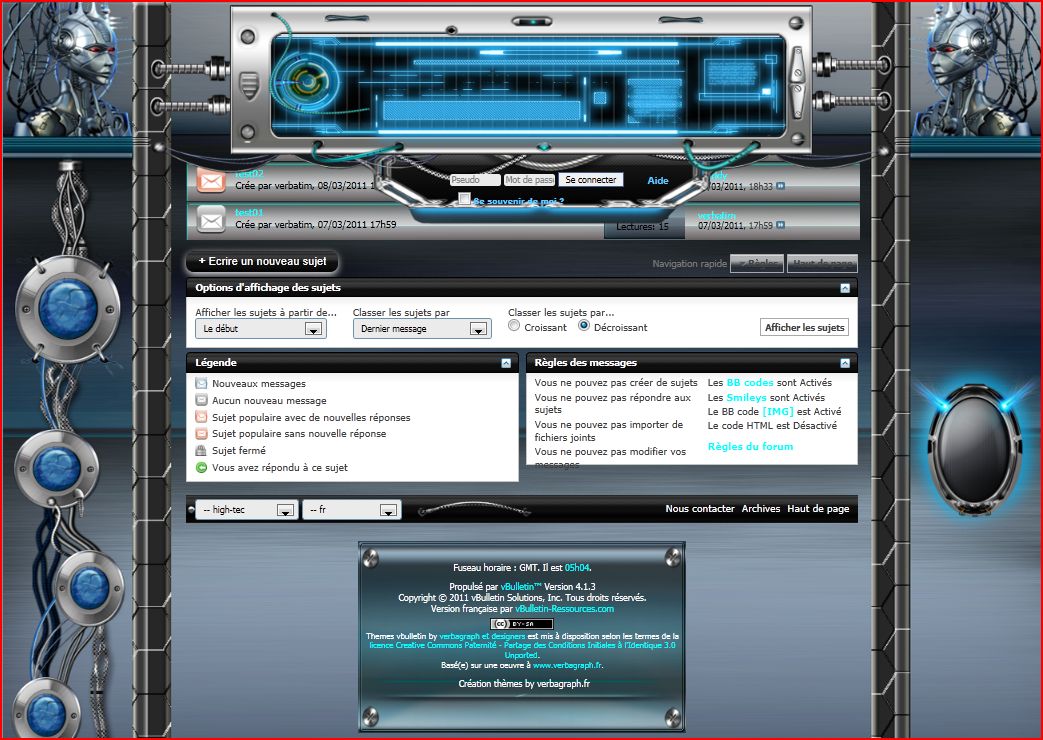Collapse the 'Options d'affichage des sujets' panel

tap(845, 288)
